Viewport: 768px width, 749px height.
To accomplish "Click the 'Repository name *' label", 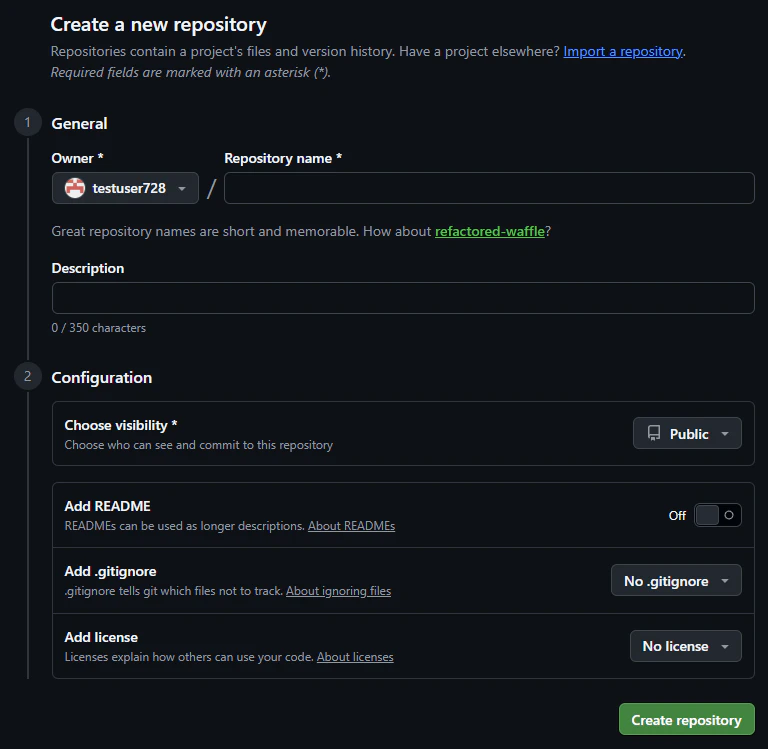I will (x=283, y=159).
